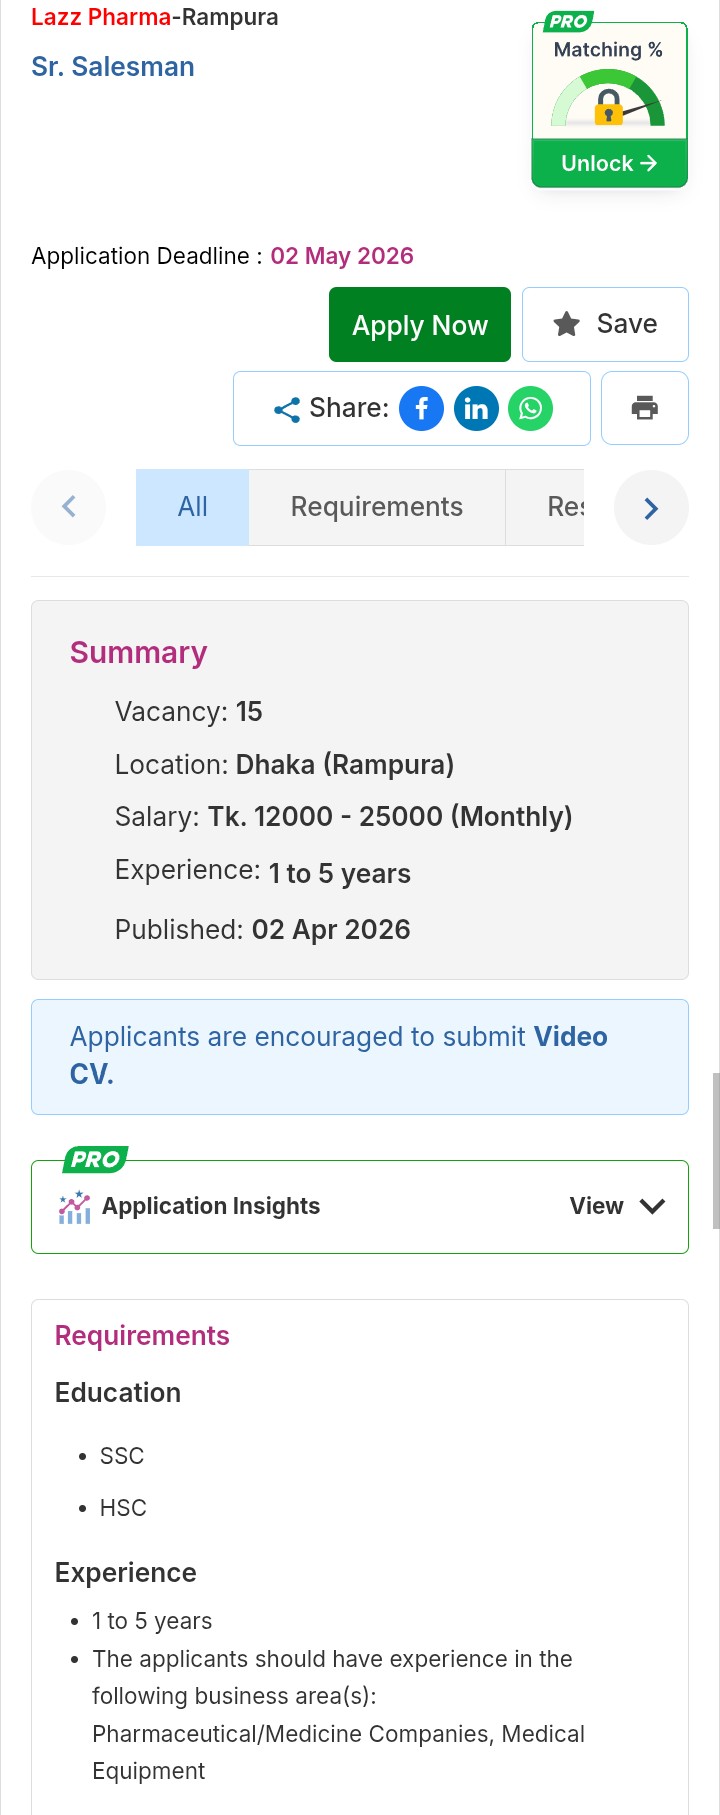720x1815 pixels.
Task: Share job via WhatsApp icon
Action: pyautogui.click(x=530, y=409)
